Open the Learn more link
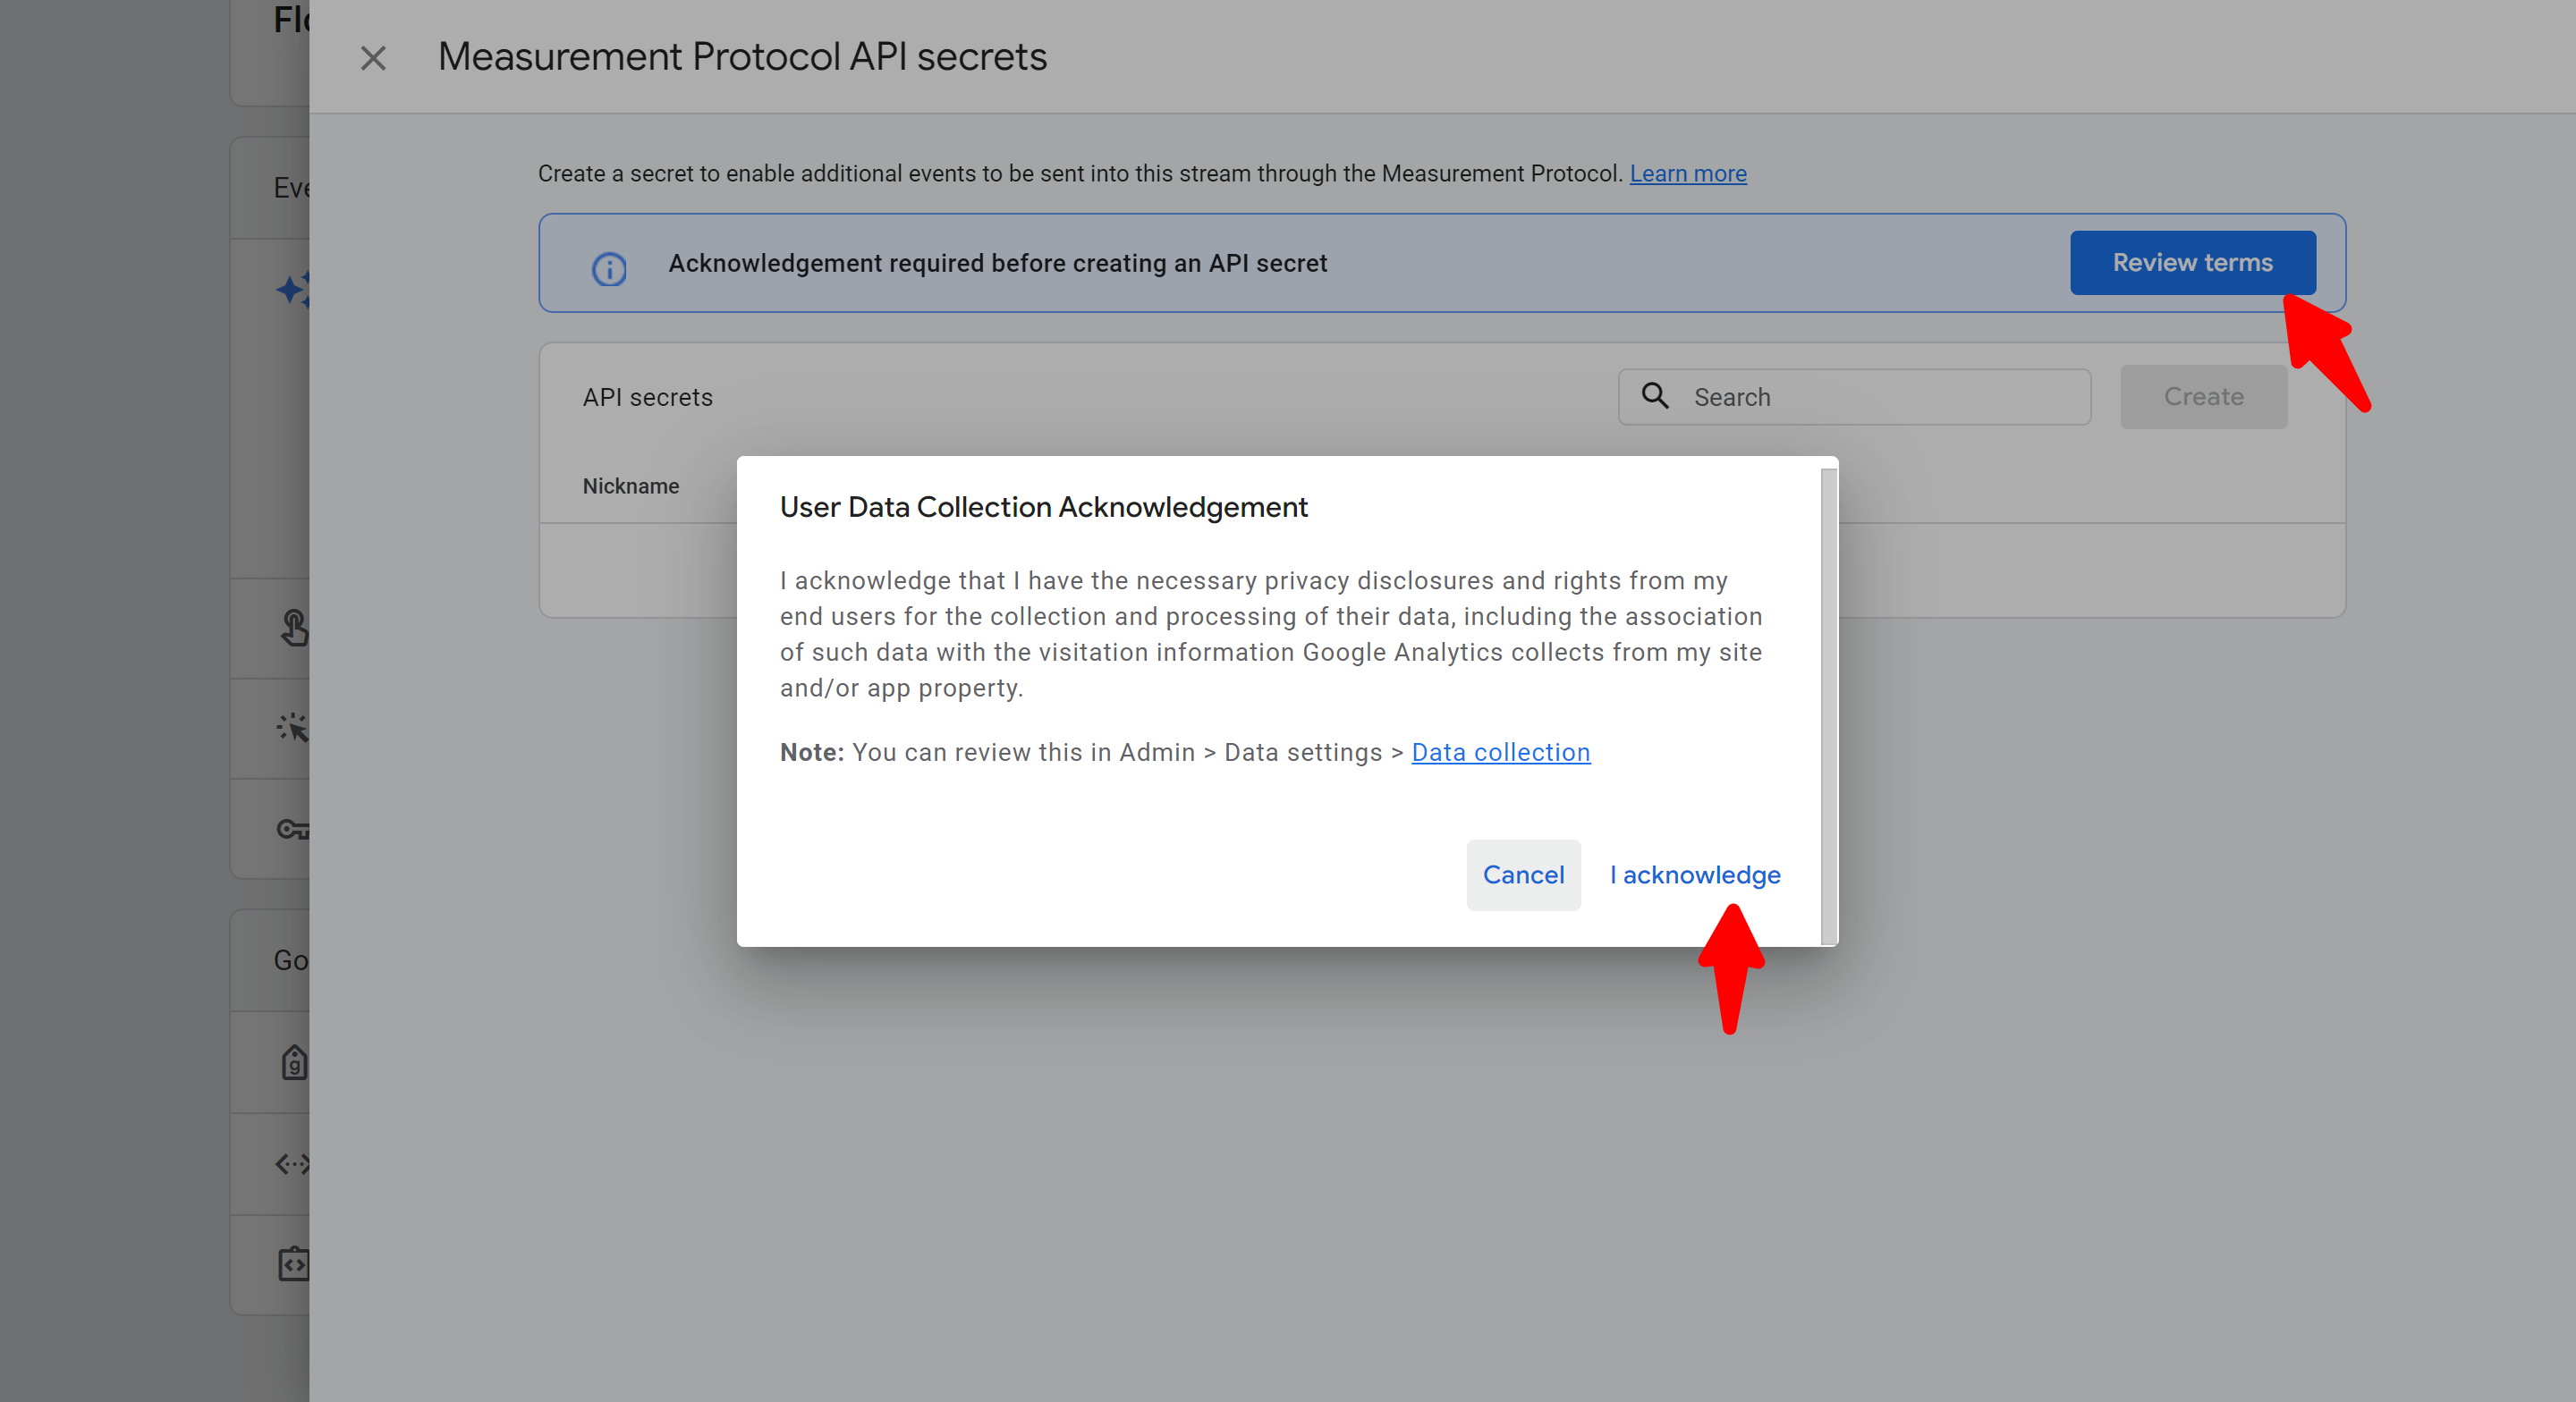Viewport: 2576px width, 1402px height. click(1687, 174)
